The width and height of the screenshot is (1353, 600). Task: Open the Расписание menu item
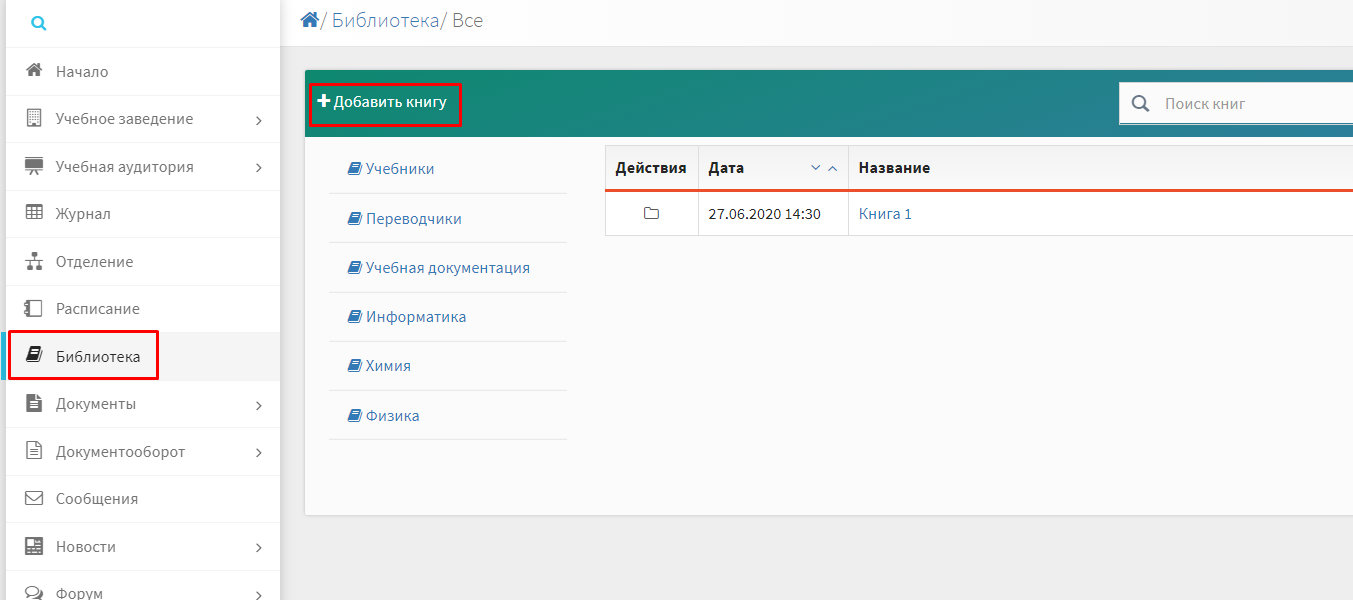point(142,308)
